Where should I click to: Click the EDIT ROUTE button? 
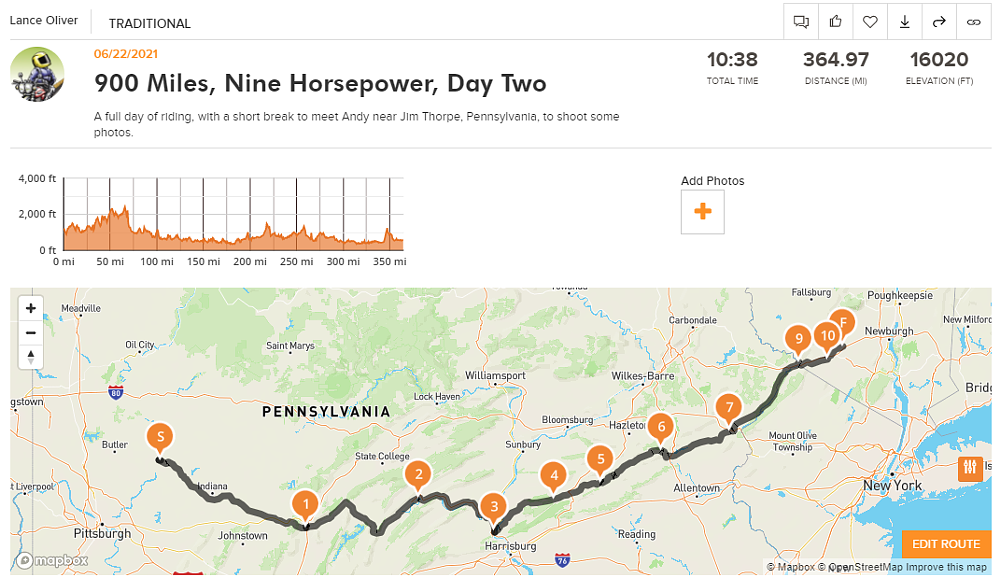point(945,543)
